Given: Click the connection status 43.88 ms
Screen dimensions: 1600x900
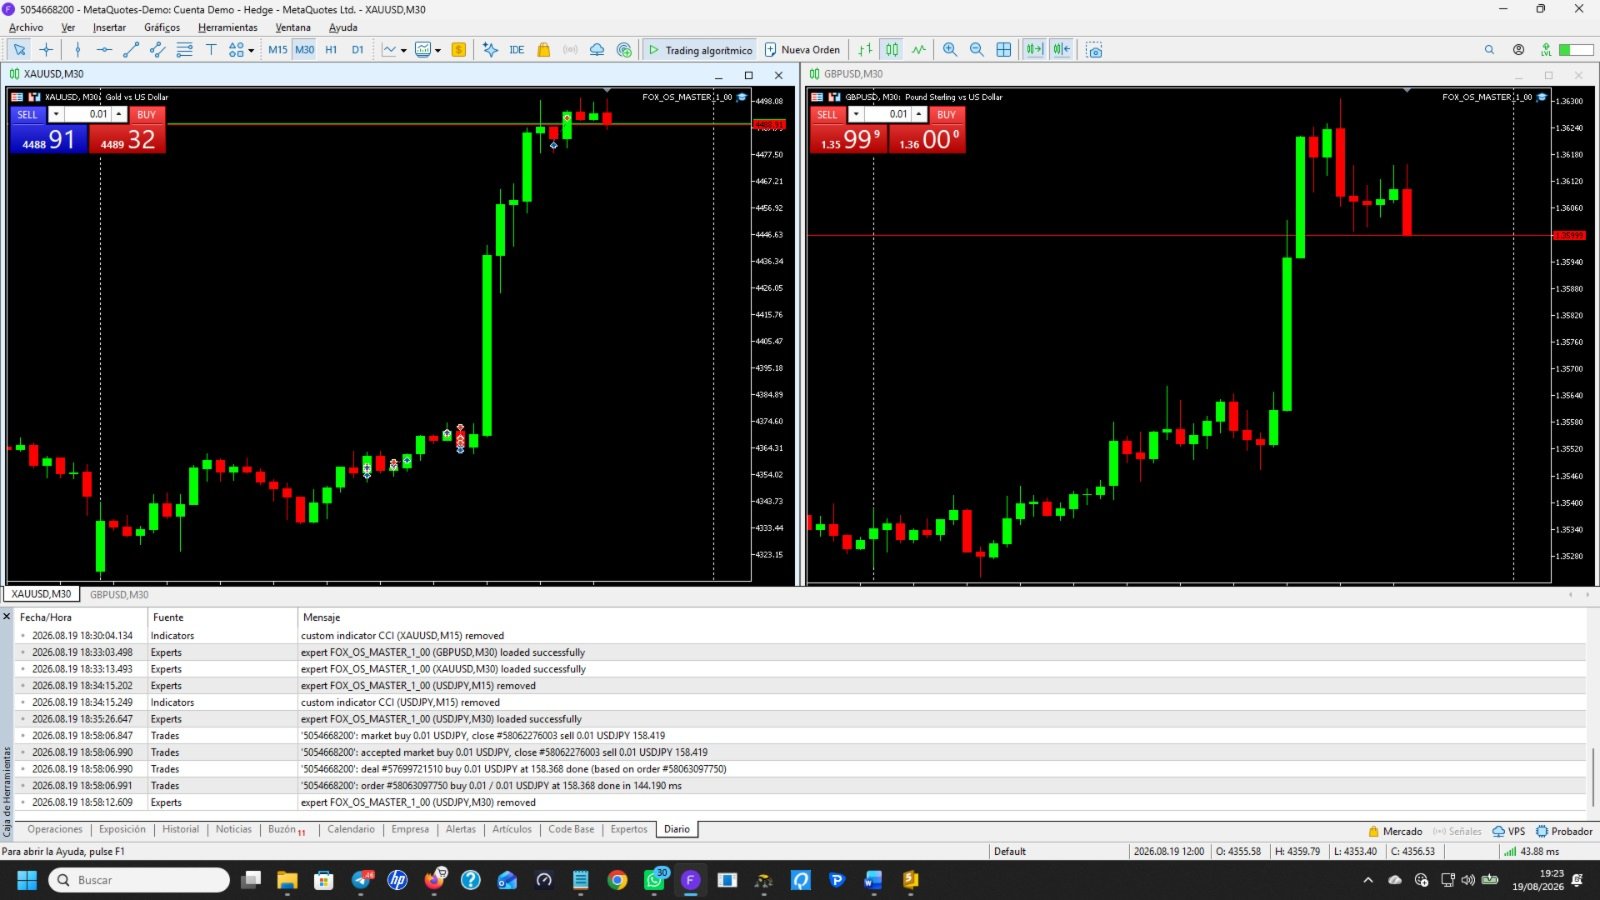Looking at the screenshot, I should click(1531, 851).
